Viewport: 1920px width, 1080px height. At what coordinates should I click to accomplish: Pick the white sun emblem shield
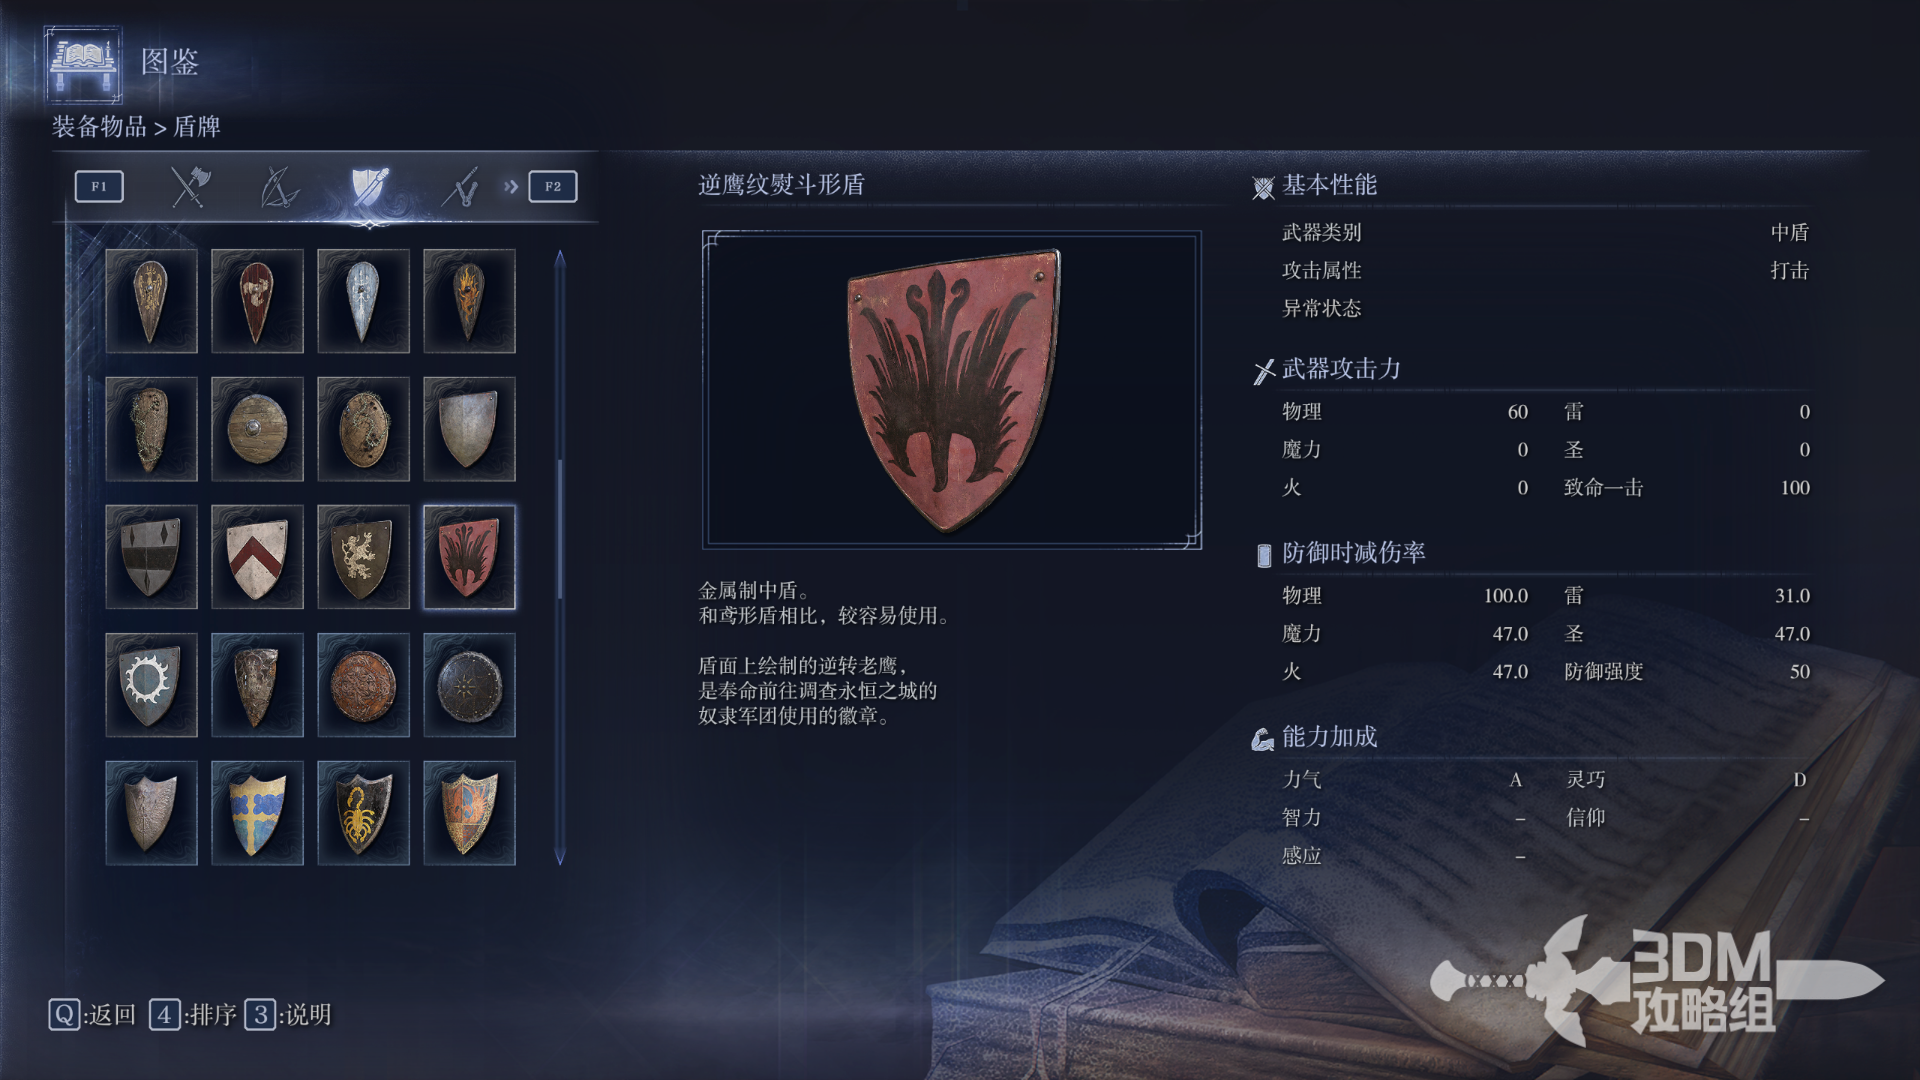[151, 685]
